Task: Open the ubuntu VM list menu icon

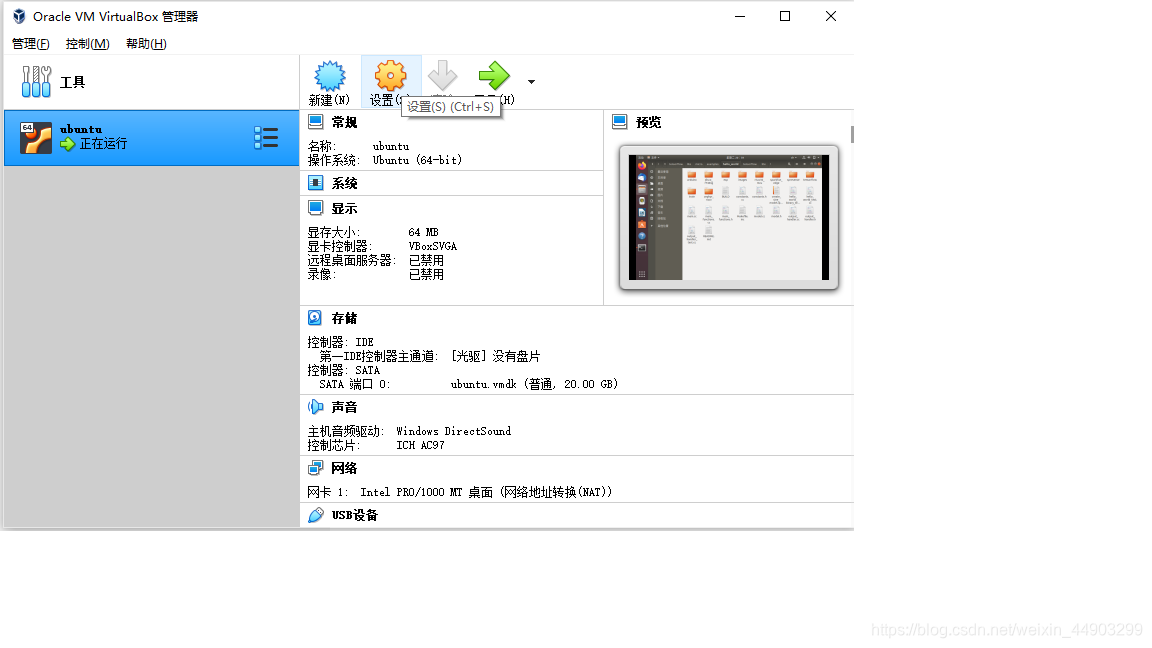Action: [x=266, y=137]
